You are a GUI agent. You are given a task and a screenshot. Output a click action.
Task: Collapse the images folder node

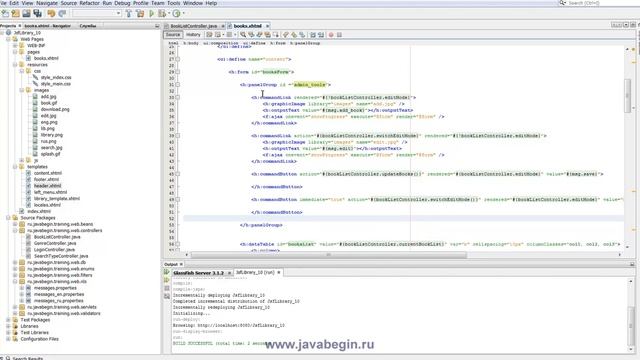click(x=22, y=90)
